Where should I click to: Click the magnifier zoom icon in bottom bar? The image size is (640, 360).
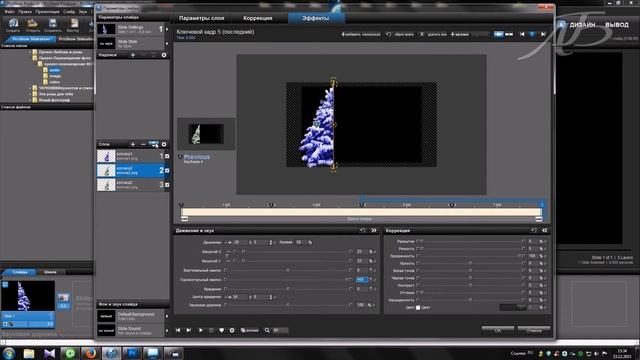click(x=267, y=330)
